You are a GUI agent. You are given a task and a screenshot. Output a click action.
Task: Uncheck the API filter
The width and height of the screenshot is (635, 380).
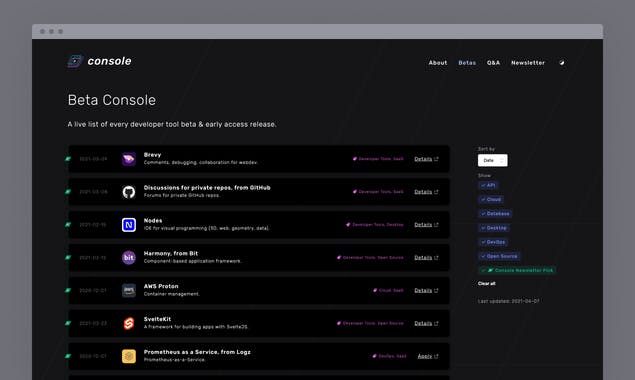coord(488,185)
